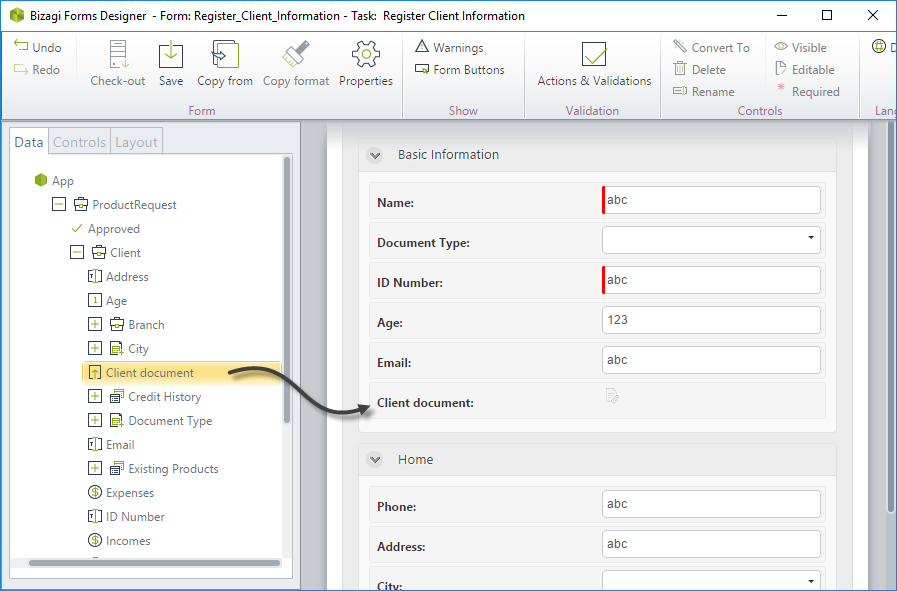Open the City combo box on form

(x=711, y=580)
